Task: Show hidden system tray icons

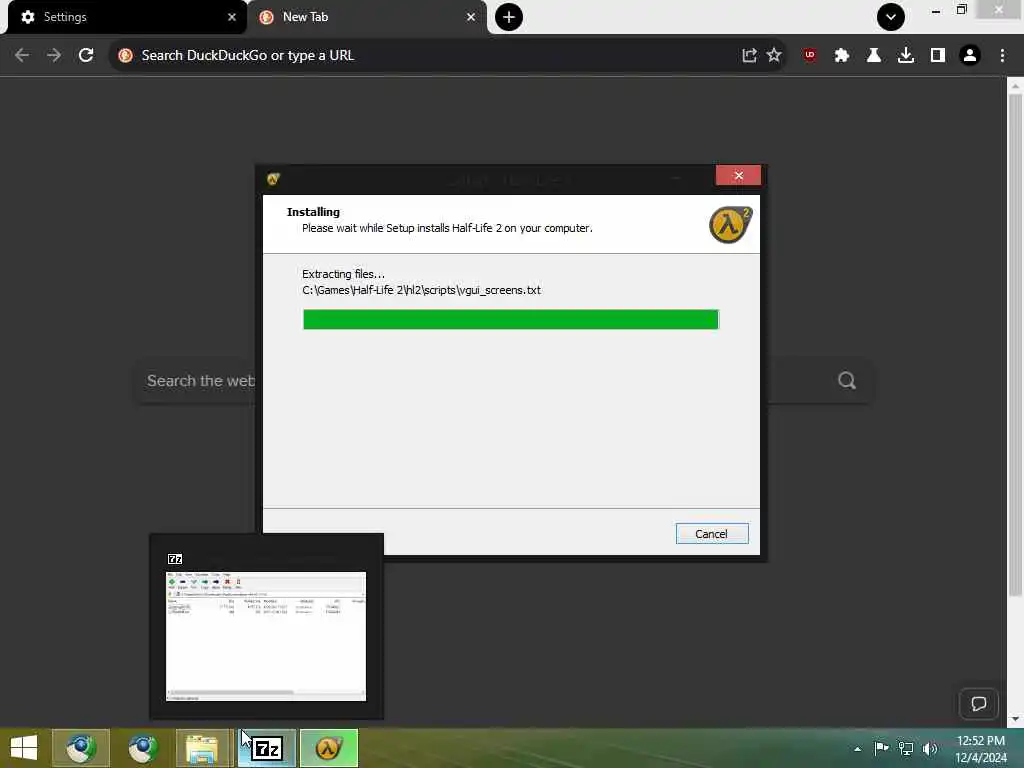Action: tap(857, 749)
